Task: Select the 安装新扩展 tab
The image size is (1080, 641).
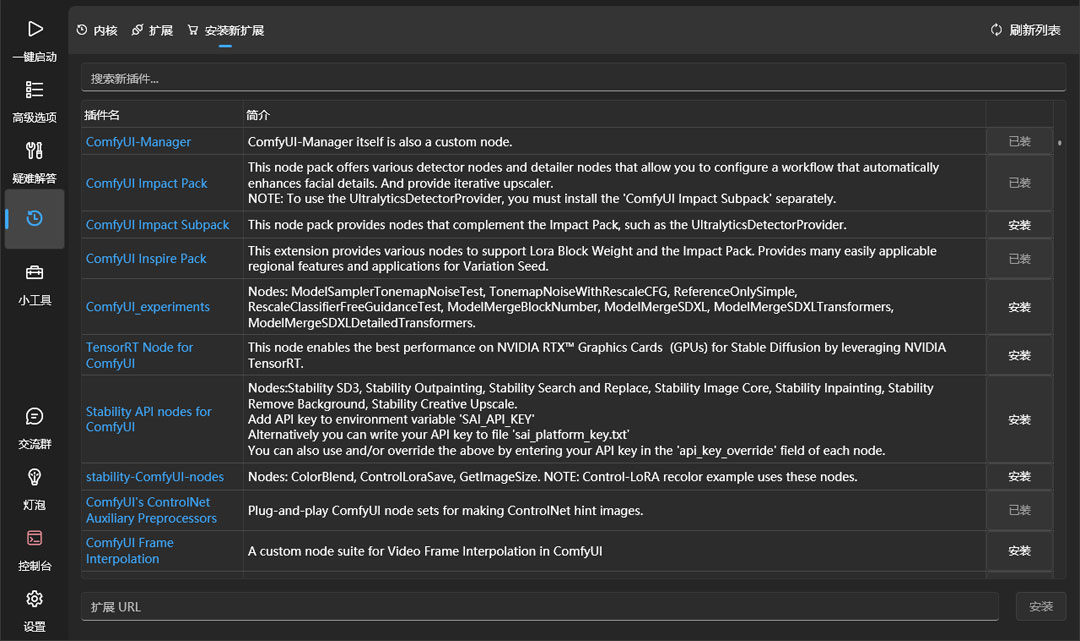Action: [x=225, y=31]
